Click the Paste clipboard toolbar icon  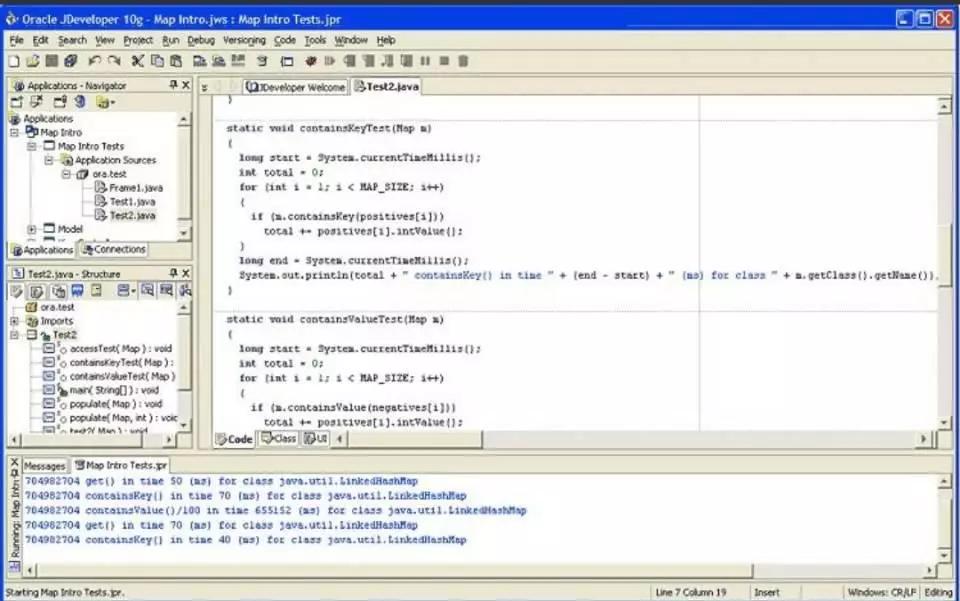[176, 61]
